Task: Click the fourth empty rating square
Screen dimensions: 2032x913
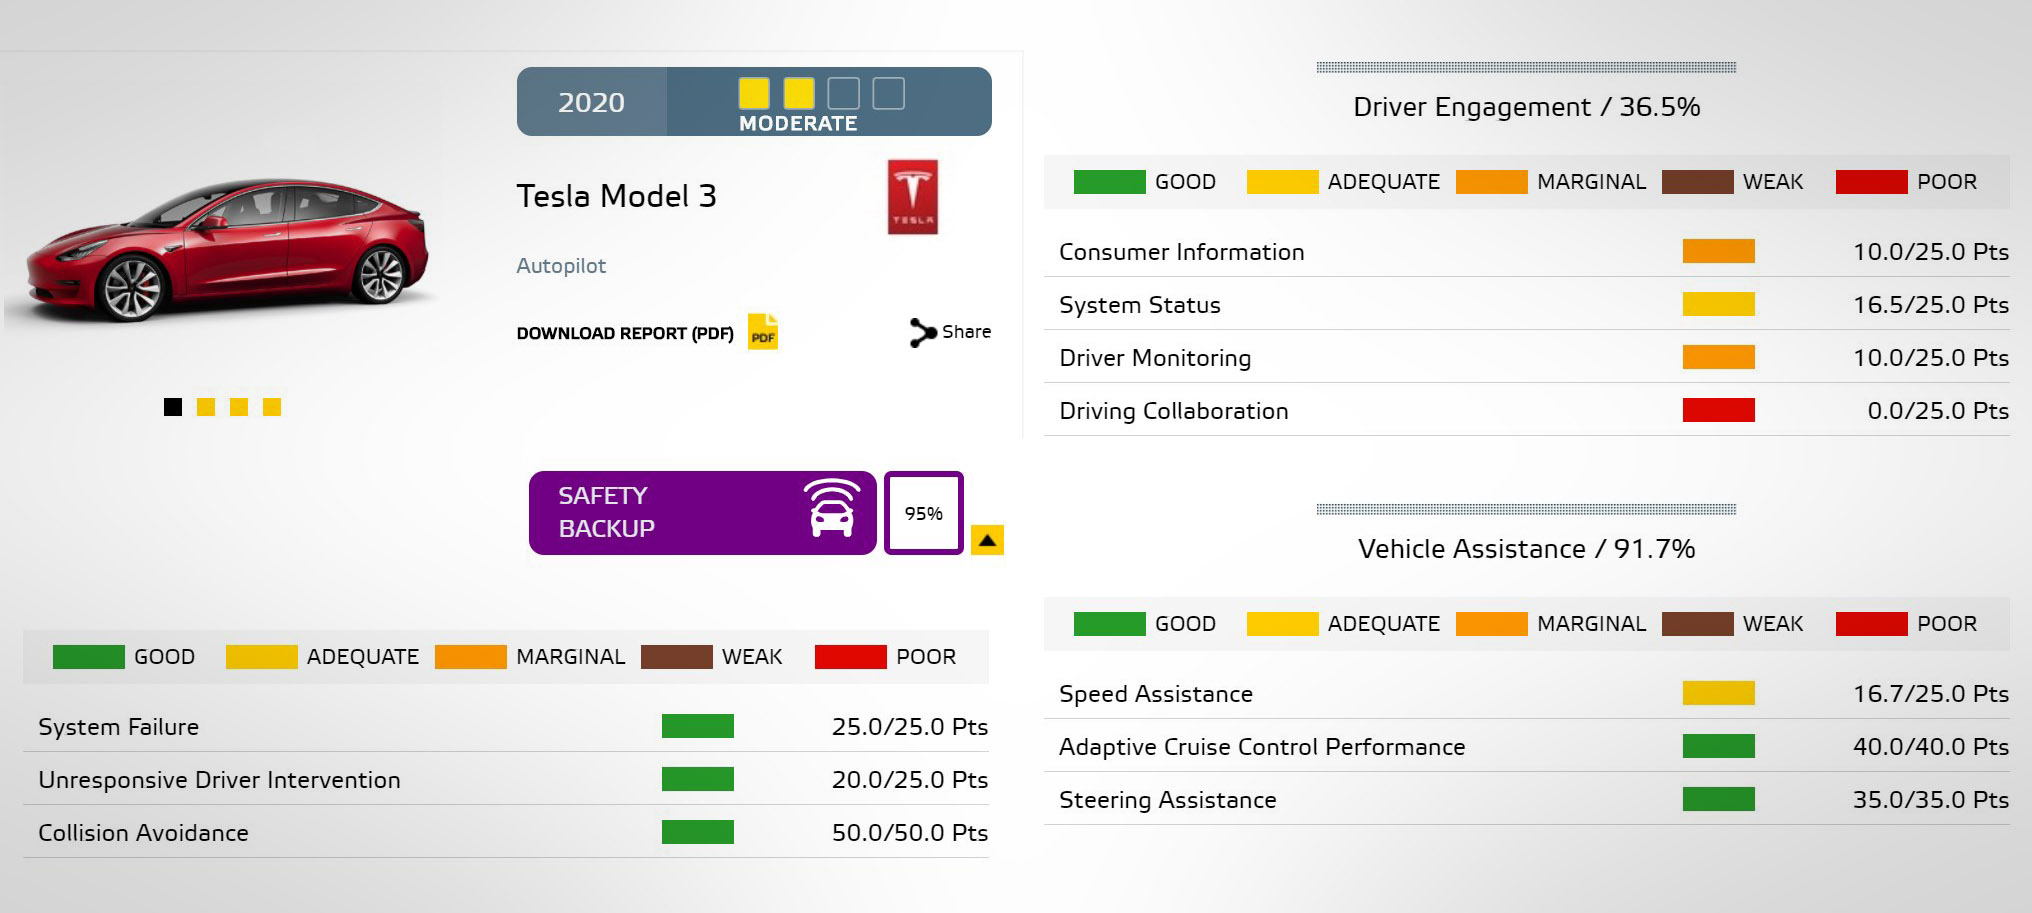Action: pos(888,94)
